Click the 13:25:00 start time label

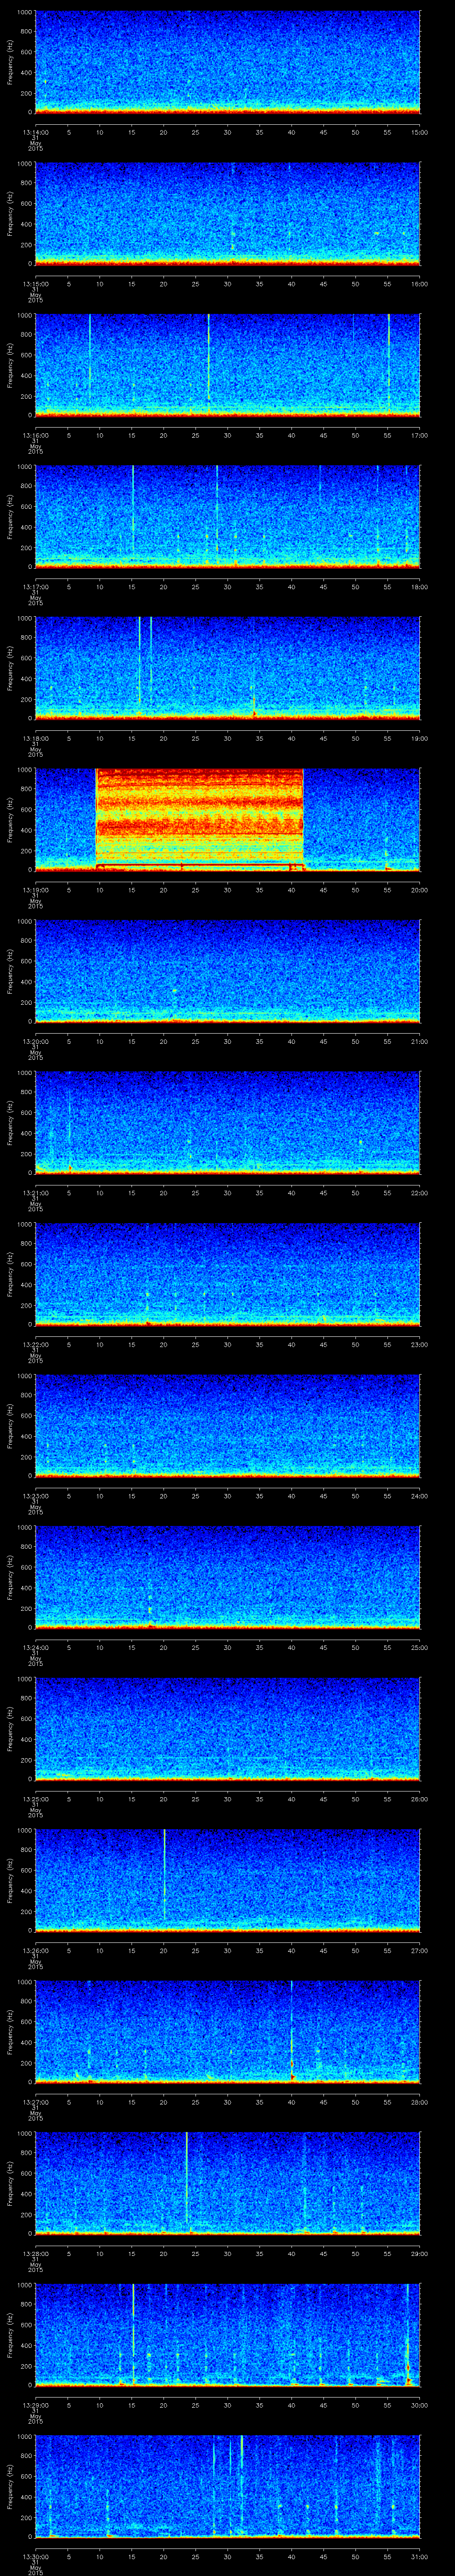coord(35,1799)
